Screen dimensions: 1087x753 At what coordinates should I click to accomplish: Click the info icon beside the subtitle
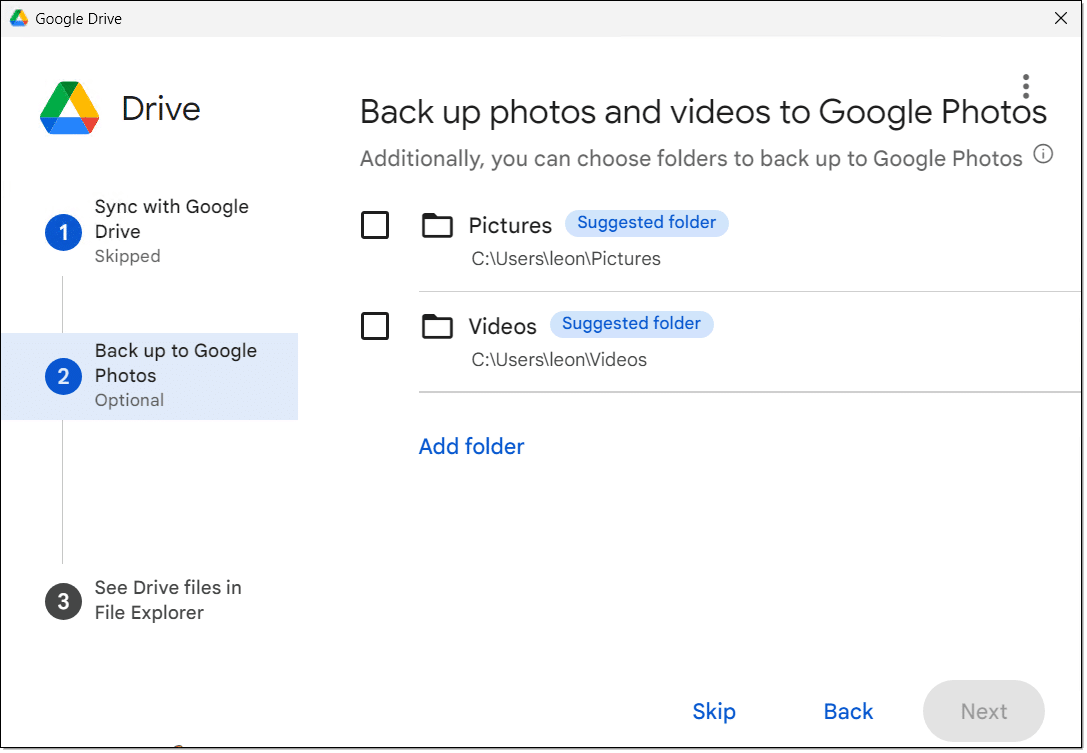pyautogui.click(x=1043, y=155)
